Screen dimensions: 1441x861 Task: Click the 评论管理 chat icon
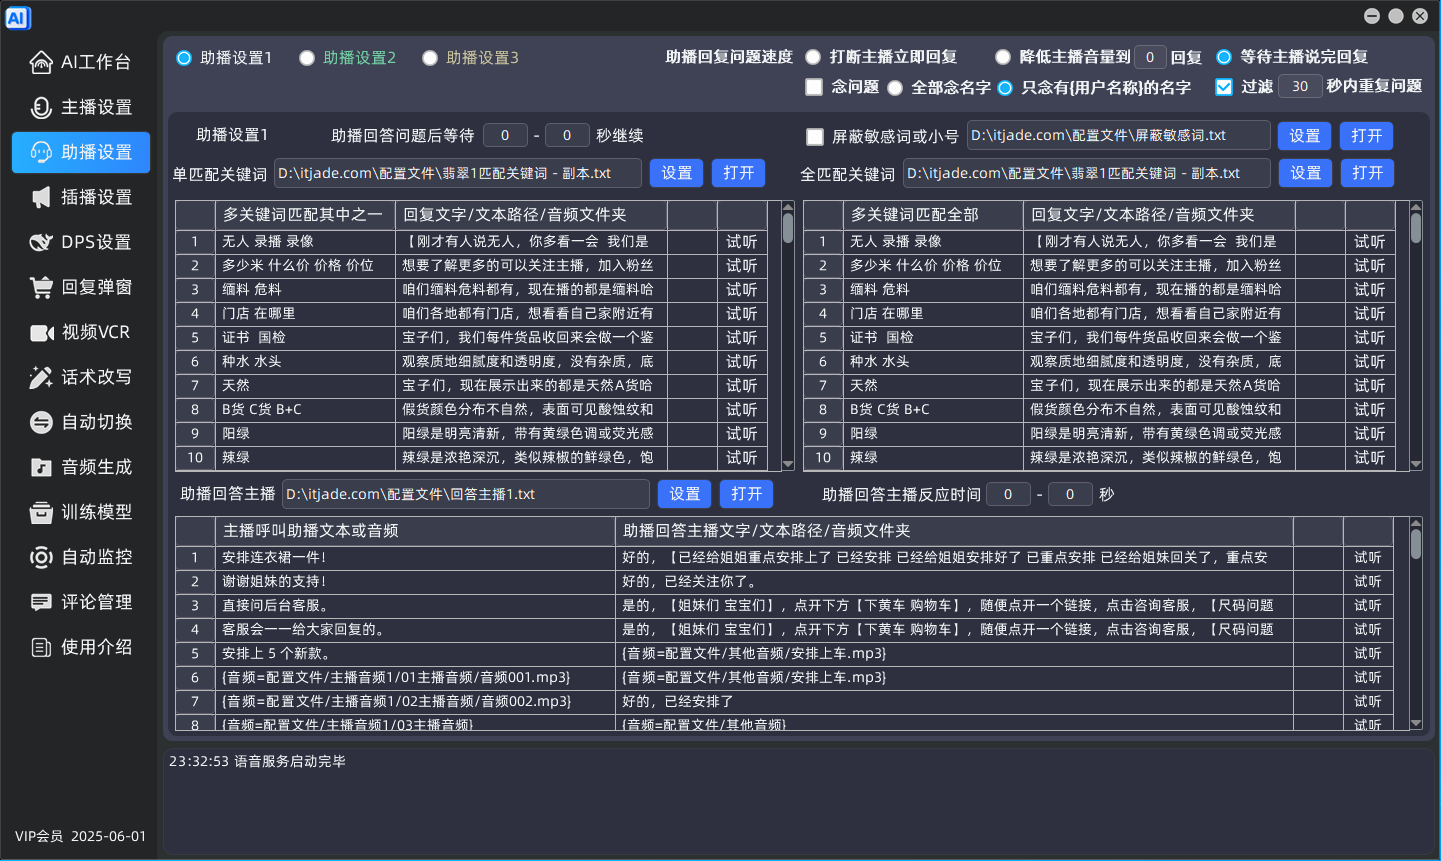41,602
